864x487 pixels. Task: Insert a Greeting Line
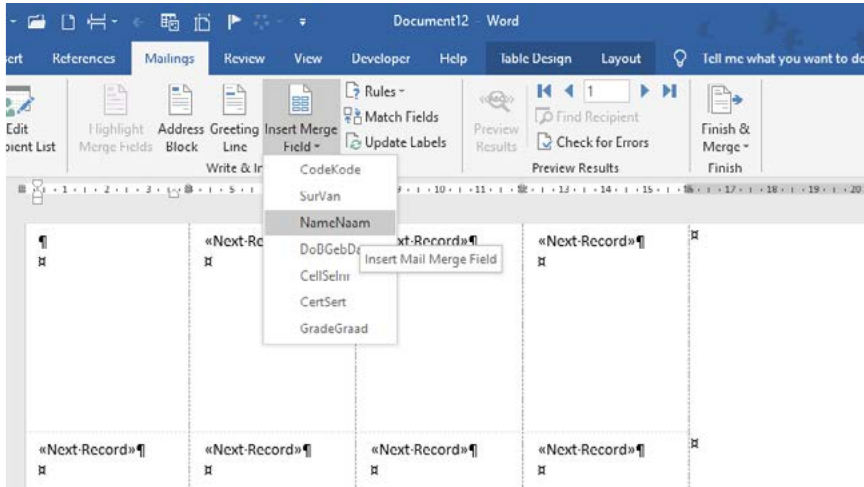234,119
